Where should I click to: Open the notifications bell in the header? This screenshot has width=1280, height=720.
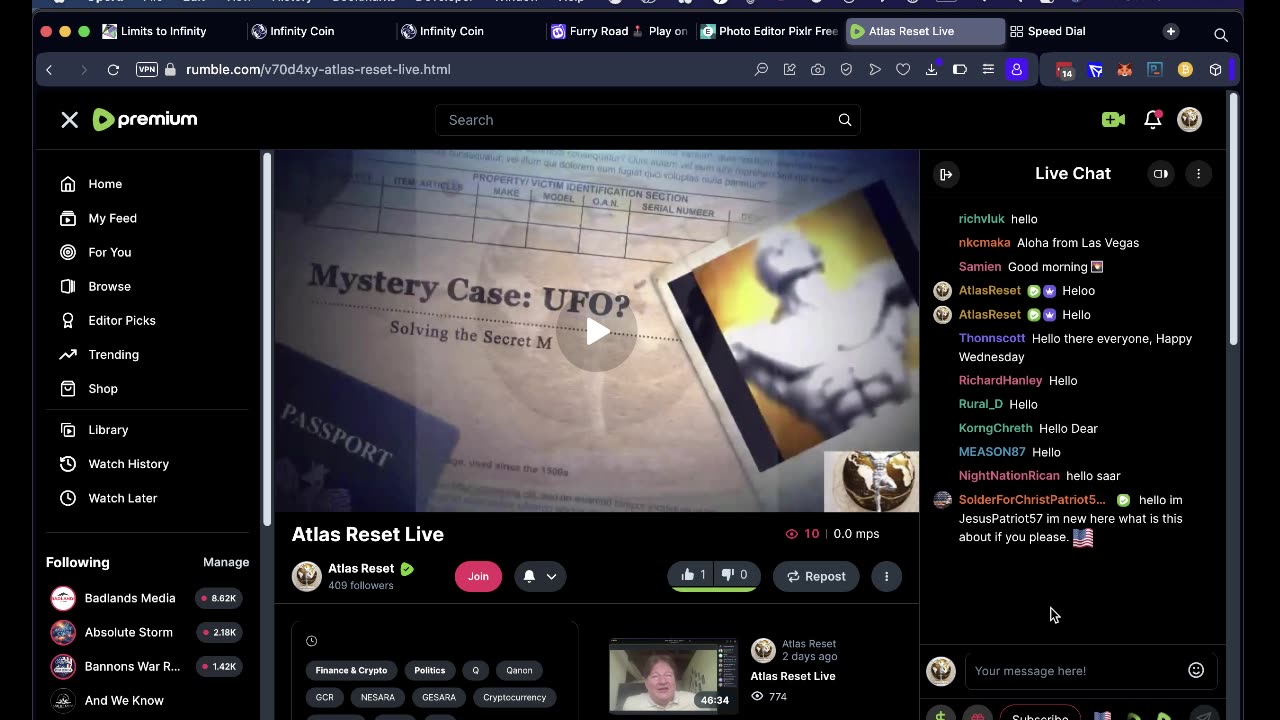coord(1152,120)
